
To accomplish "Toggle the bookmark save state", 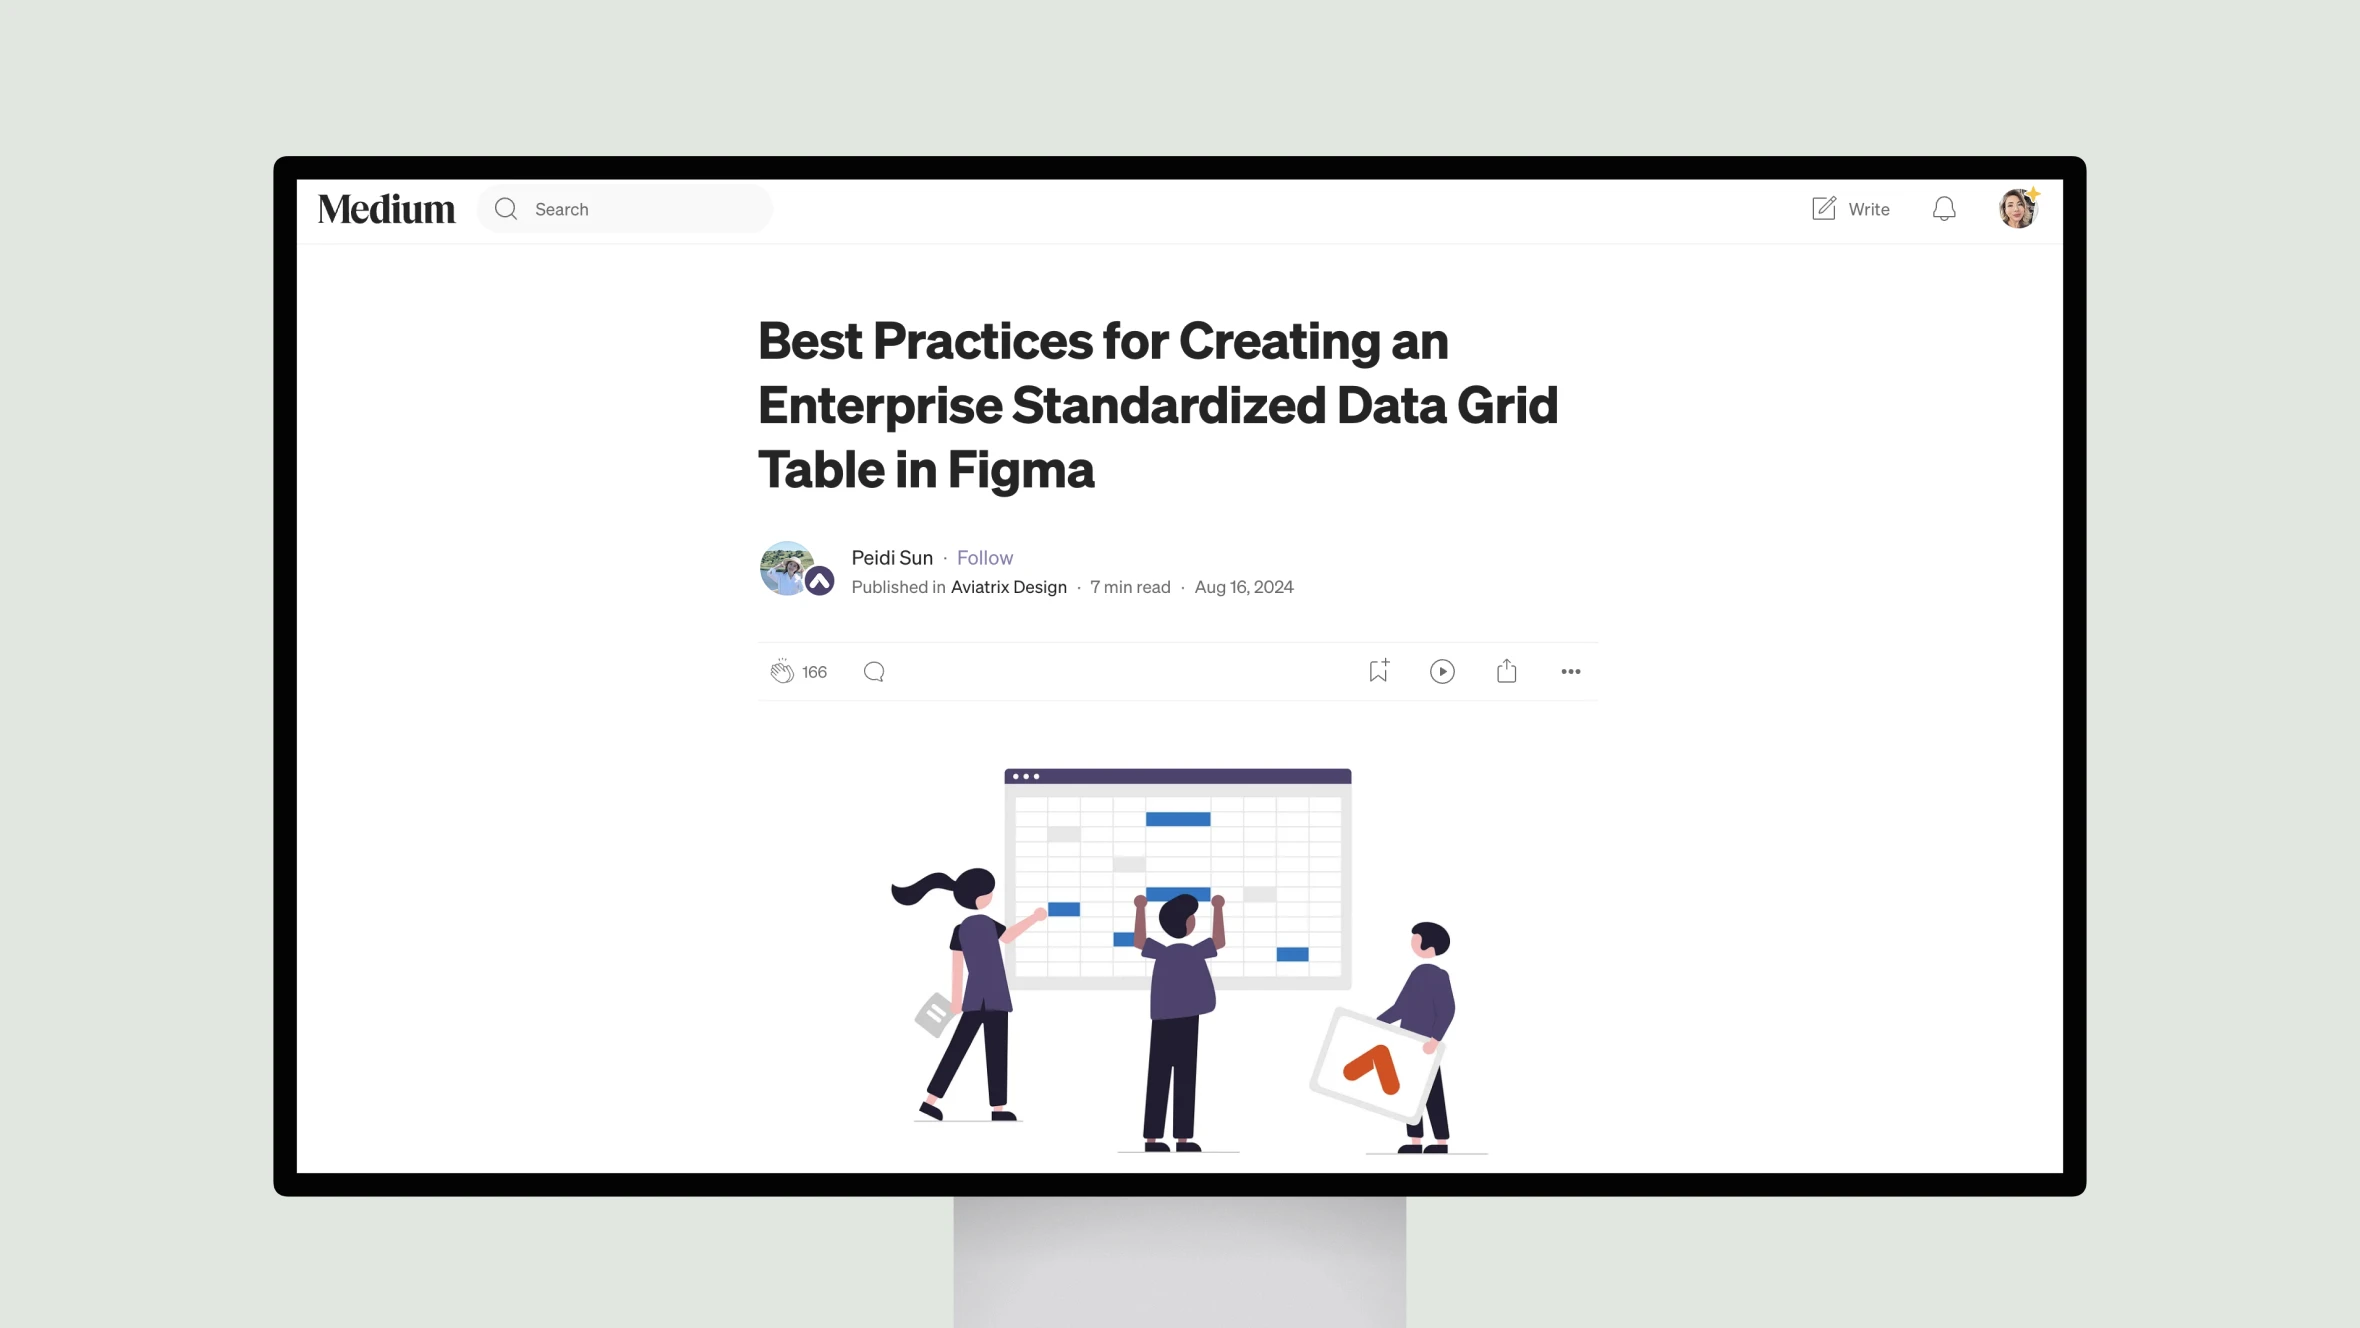I will [1379, 670].
